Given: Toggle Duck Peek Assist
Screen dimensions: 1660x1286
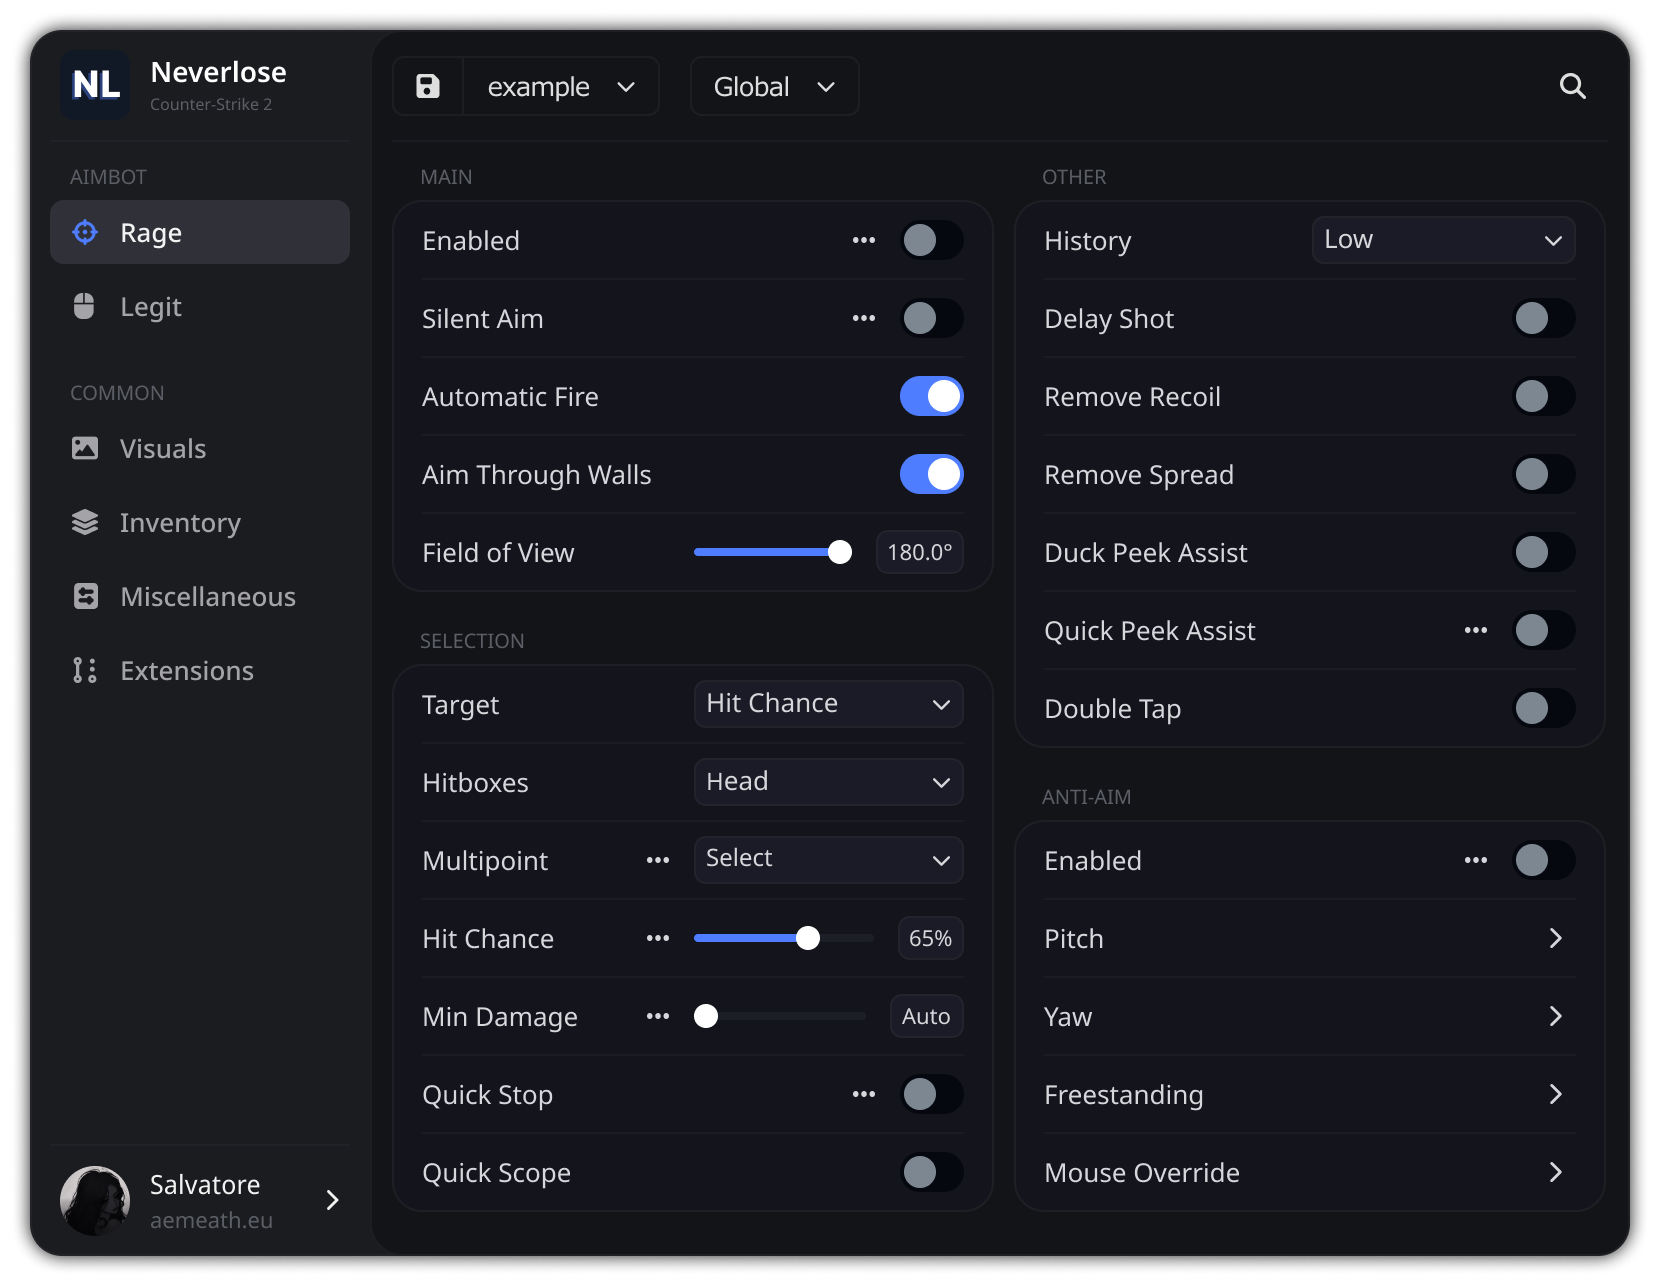Looking at the screenshot, I should 1544,552.
